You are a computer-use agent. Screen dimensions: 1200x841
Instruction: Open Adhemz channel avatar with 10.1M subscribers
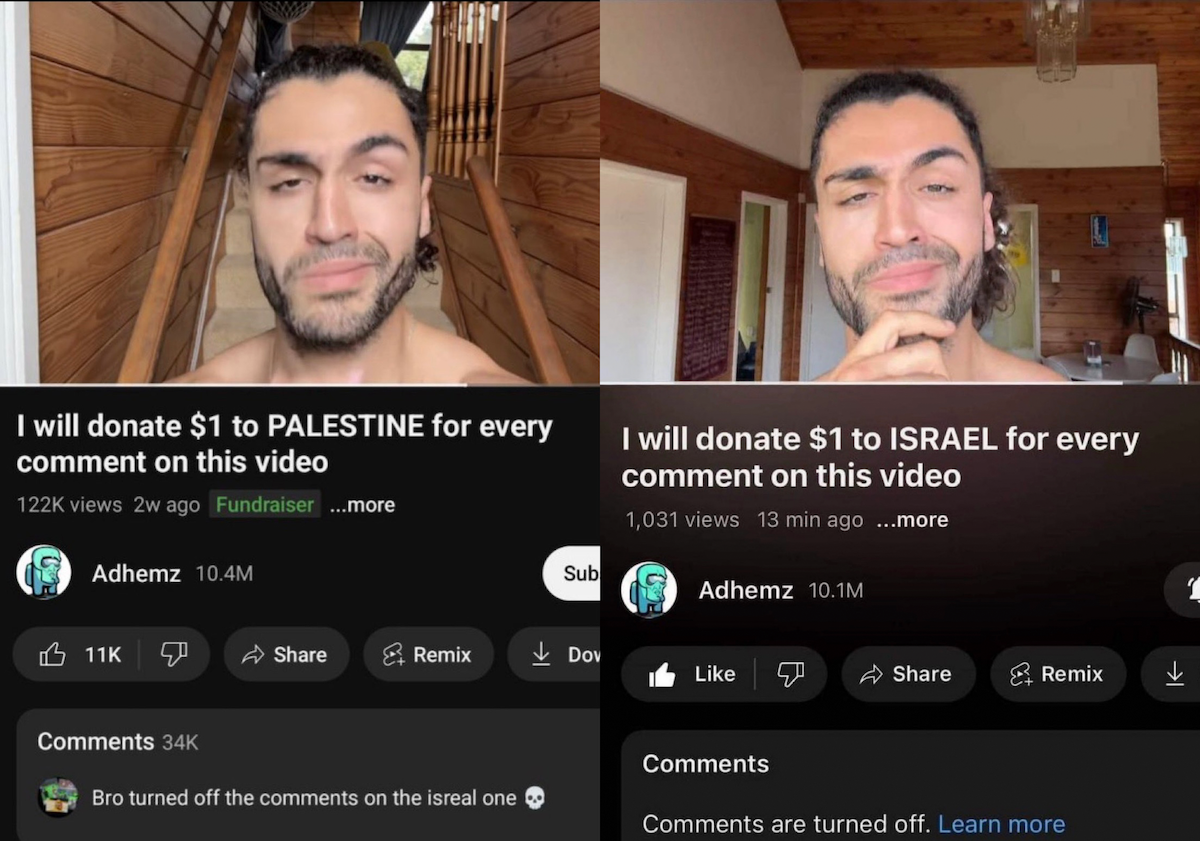coord(649,589)
